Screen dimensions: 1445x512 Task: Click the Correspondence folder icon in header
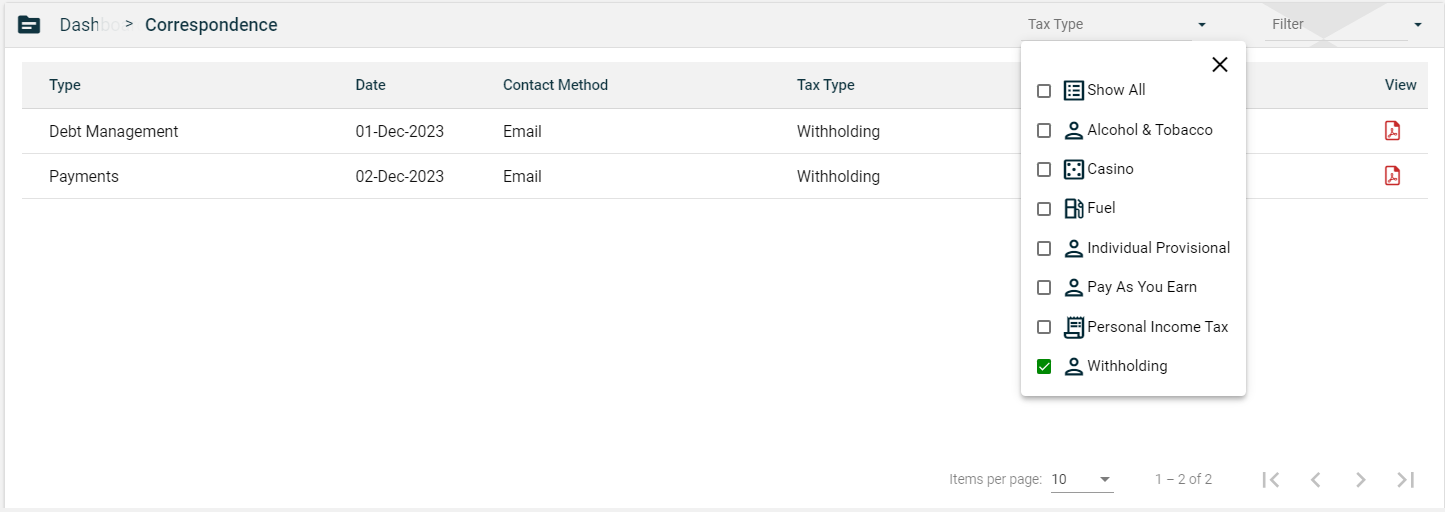(x=29, y=25)
